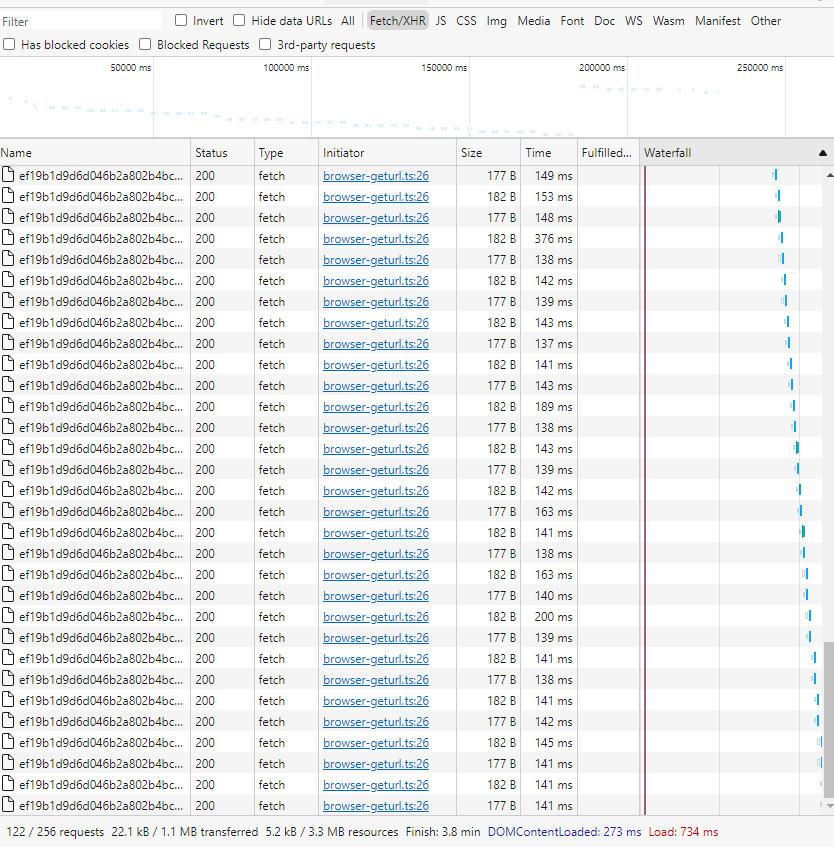Click "Load: 734 ms" in the status bar
Image resolution: width=834 pixels, height=847 pixels.
[x=683, y=832]
